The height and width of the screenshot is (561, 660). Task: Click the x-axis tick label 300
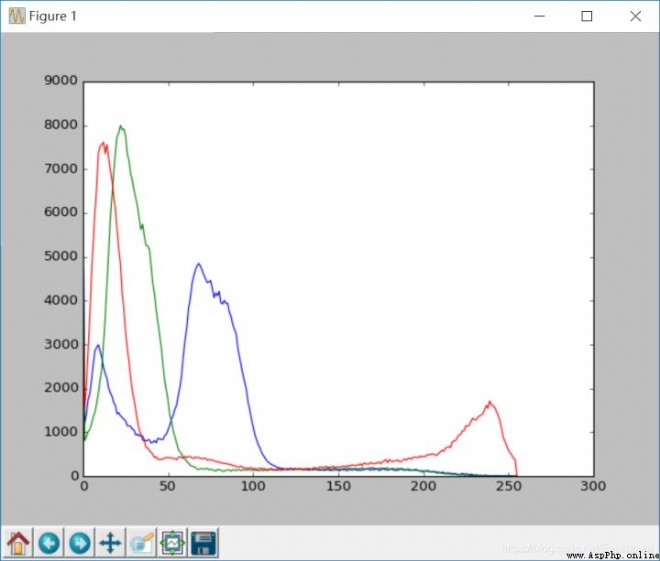[593, 487]
